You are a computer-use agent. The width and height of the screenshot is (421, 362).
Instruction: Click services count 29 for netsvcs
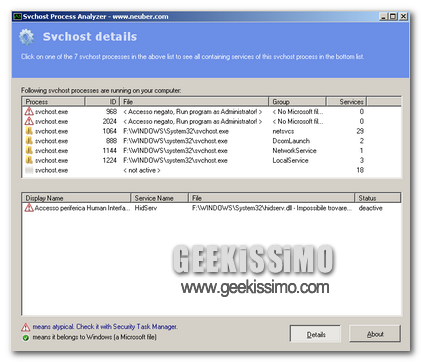click(x=360, y=131)
